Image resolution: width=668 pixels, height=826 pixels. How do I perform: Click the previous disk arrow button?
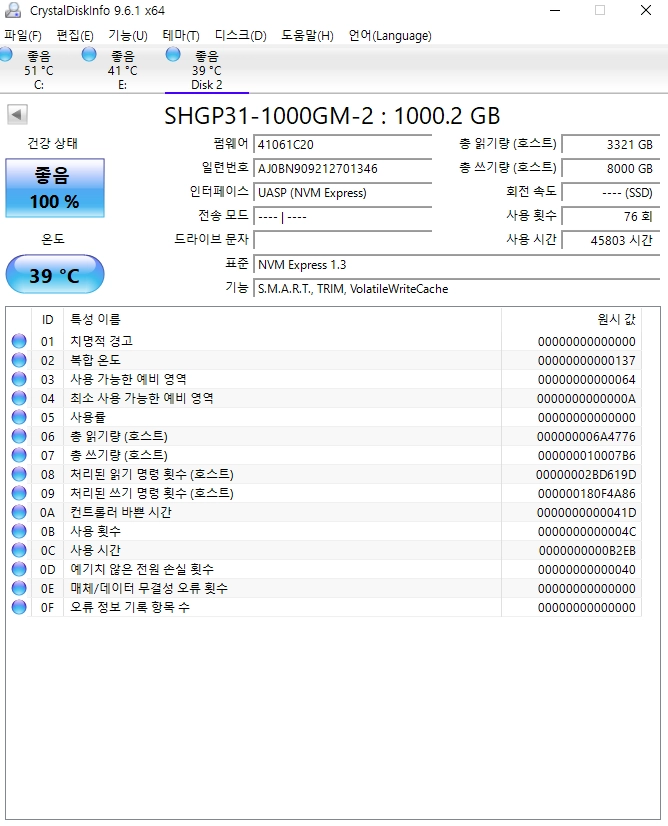[17, 114]
